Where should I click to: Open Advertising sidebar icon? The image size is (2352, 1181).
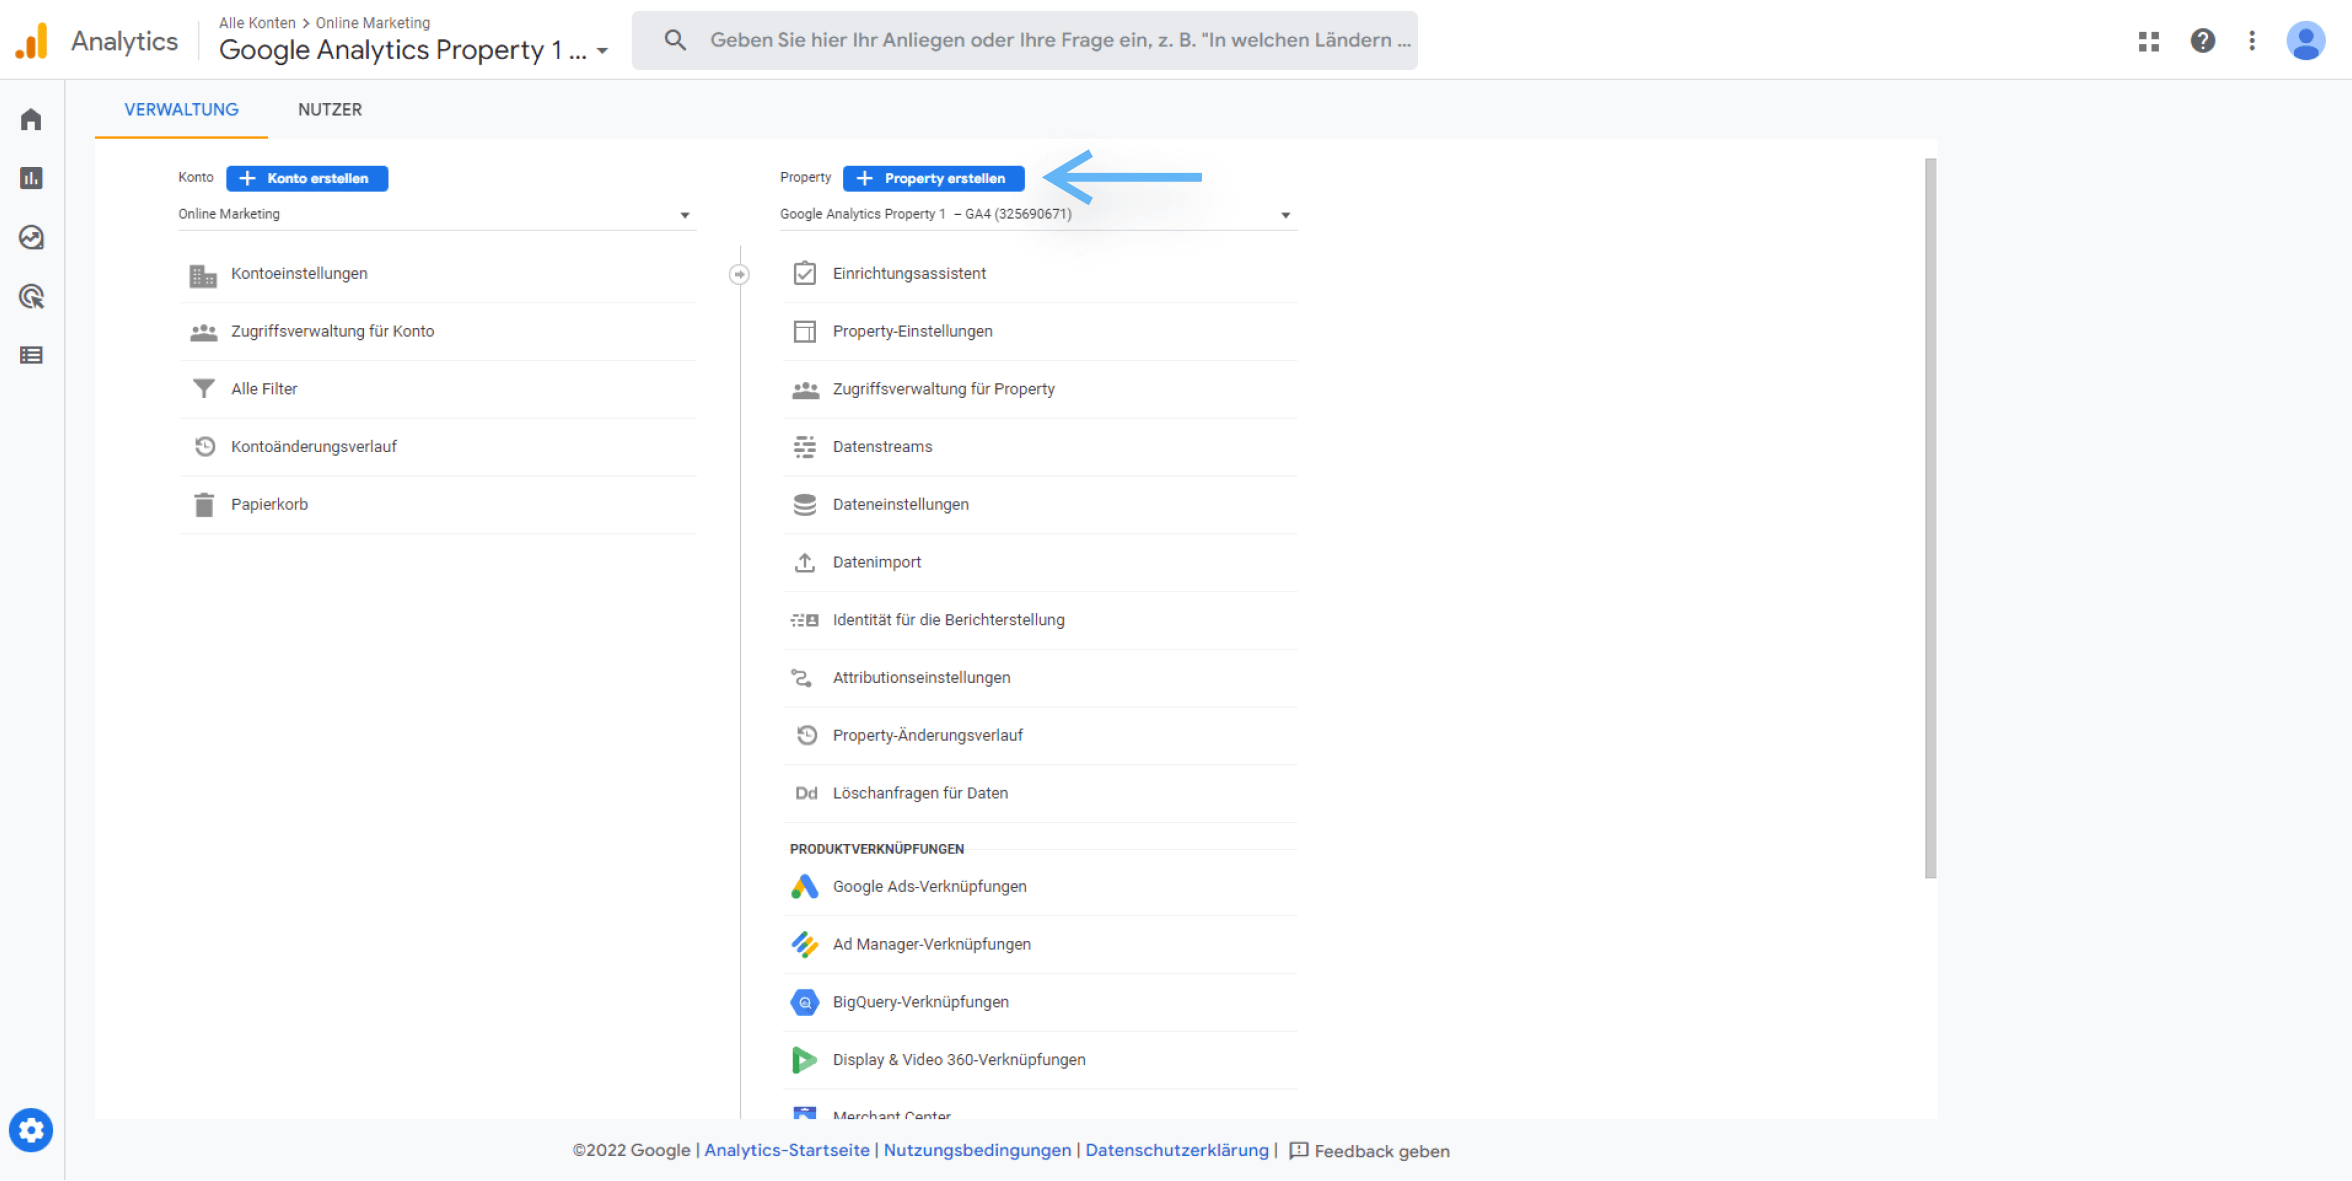(x=31, y=296)
